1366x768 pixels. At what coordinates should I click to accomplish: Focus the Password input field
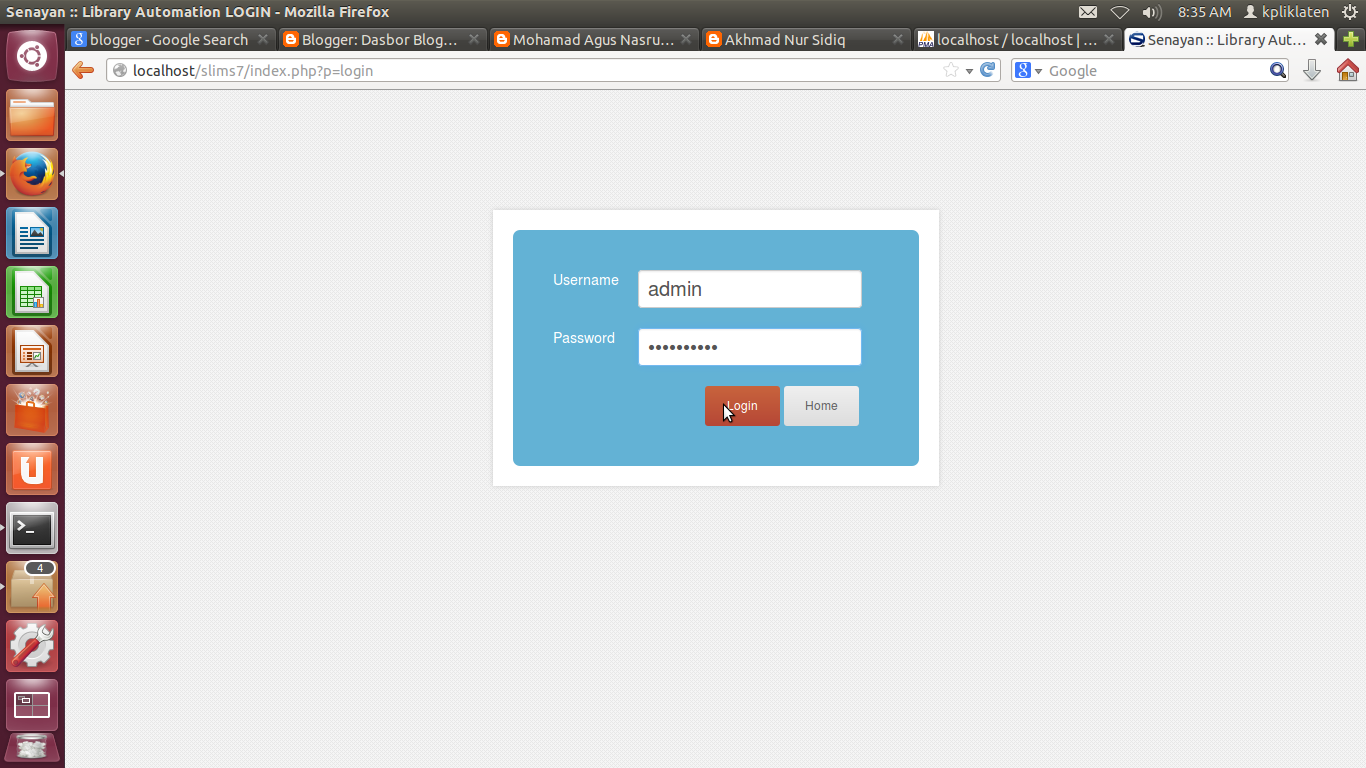pos(750,347)
